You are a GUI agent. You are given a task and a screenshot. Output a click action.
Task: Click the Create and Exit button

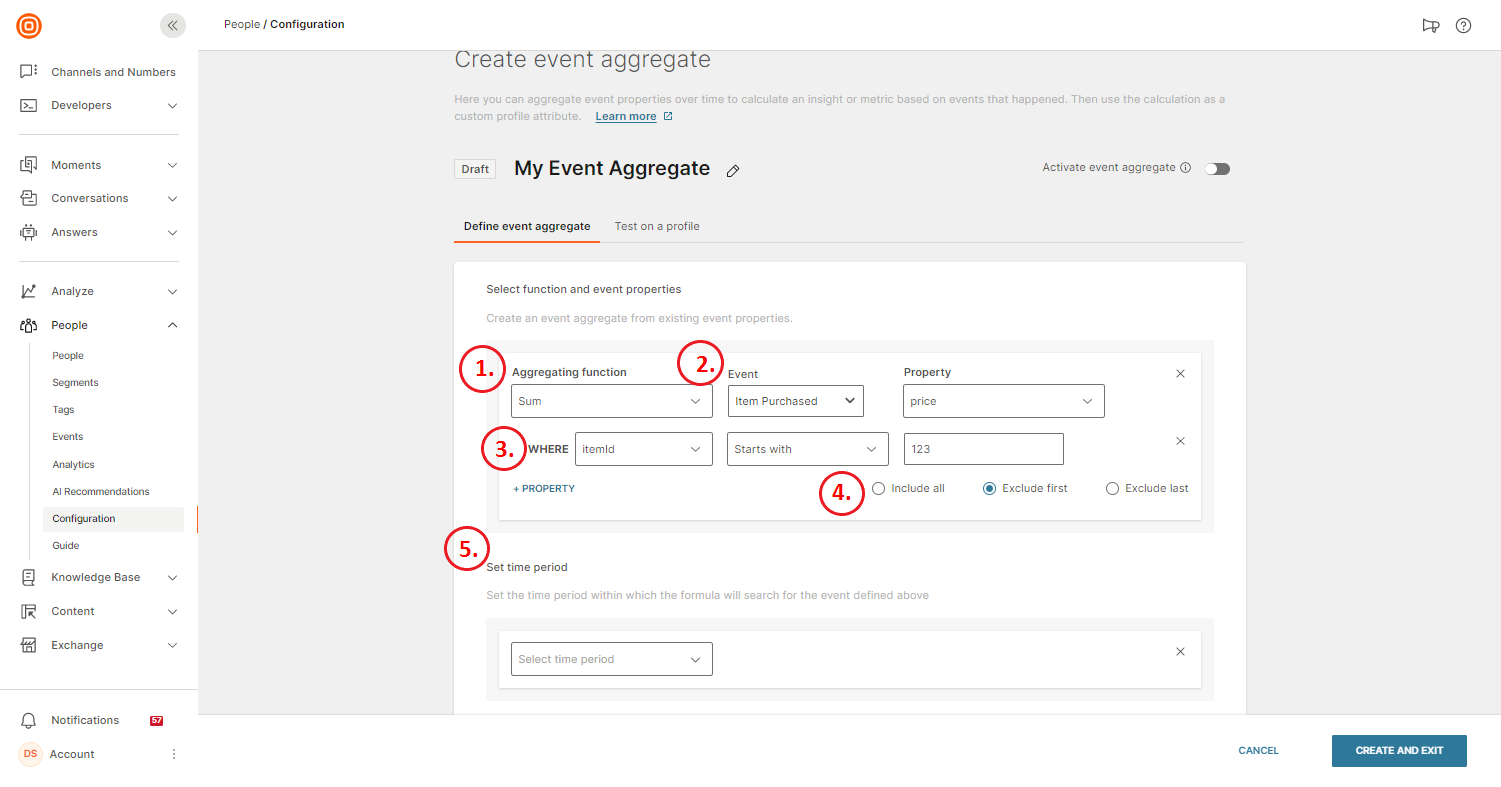coord(1398,750)
